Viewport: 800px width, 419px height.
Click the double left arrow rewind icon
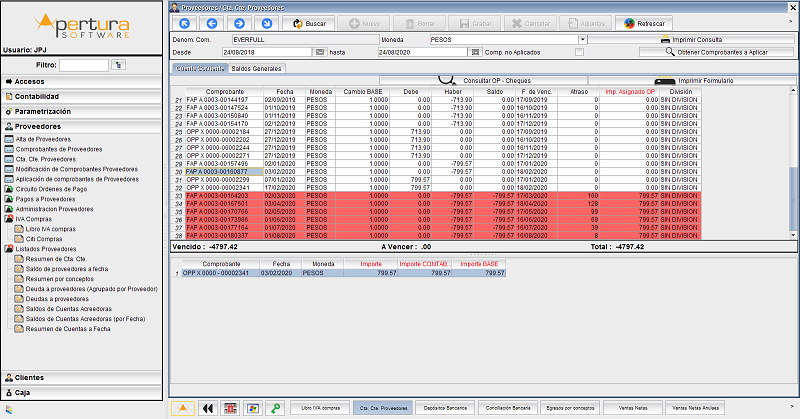tap(208, 408)
